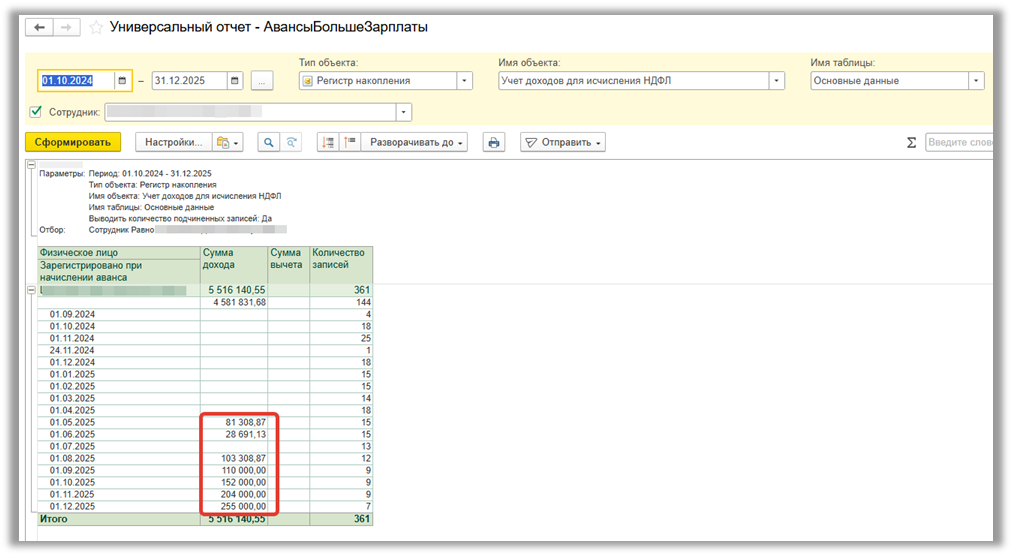Open the Тип объекта dropdown
Screen dimensions: 1013x556
465,81
